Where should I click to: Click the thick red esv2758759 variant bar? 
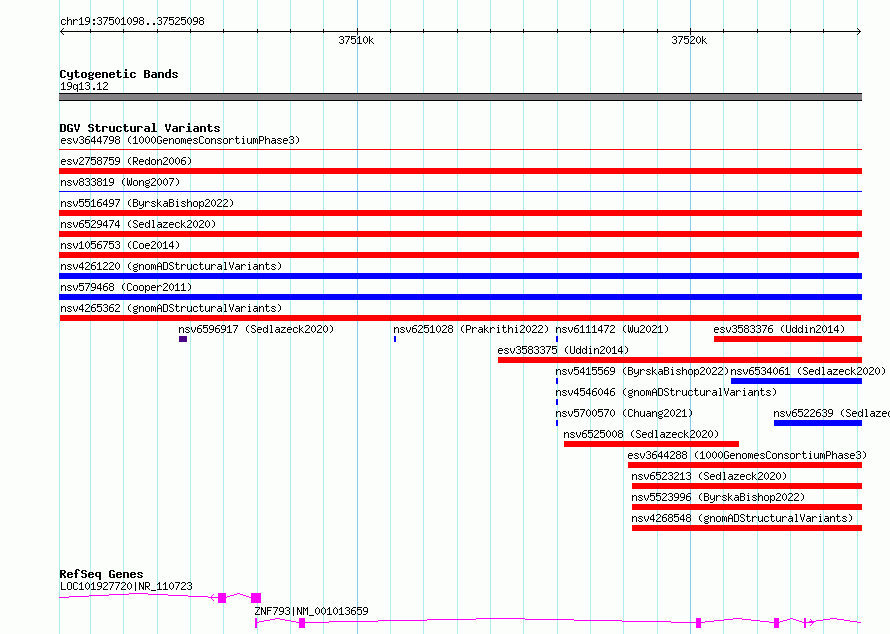(x=460, y=171)
